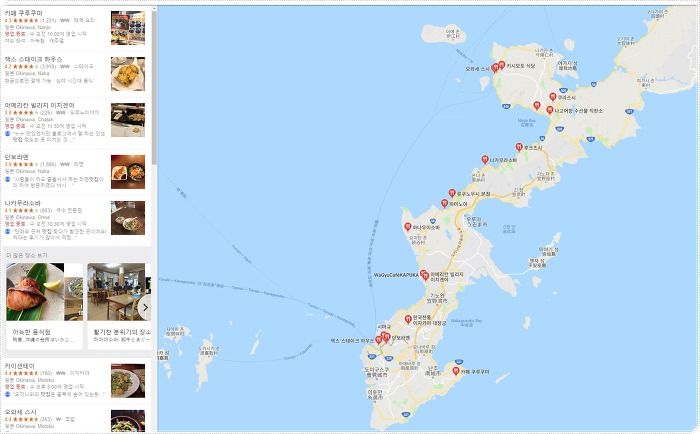
Task: Open the 단보라멘 listing in results
Action: click(75, 172)
